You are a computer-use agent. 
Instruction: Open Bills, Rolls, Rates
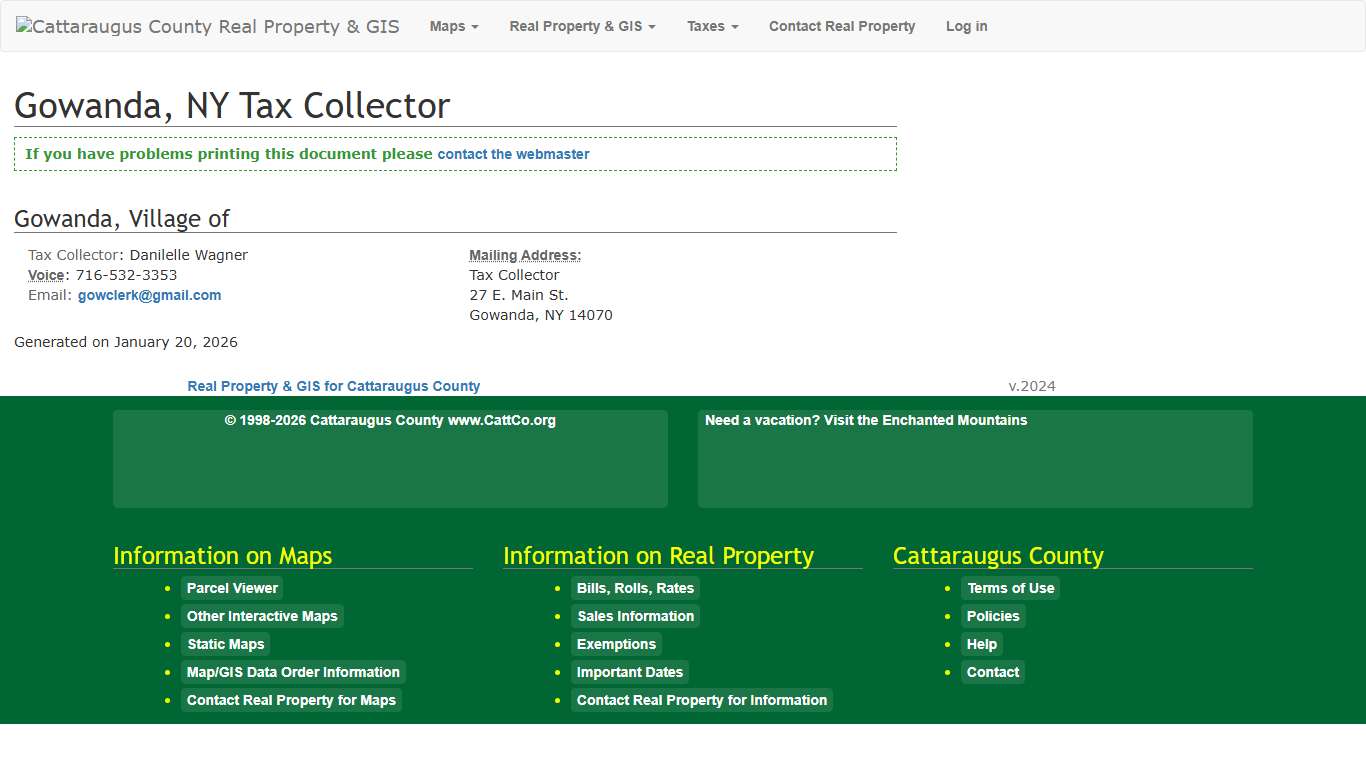(635, 588)
